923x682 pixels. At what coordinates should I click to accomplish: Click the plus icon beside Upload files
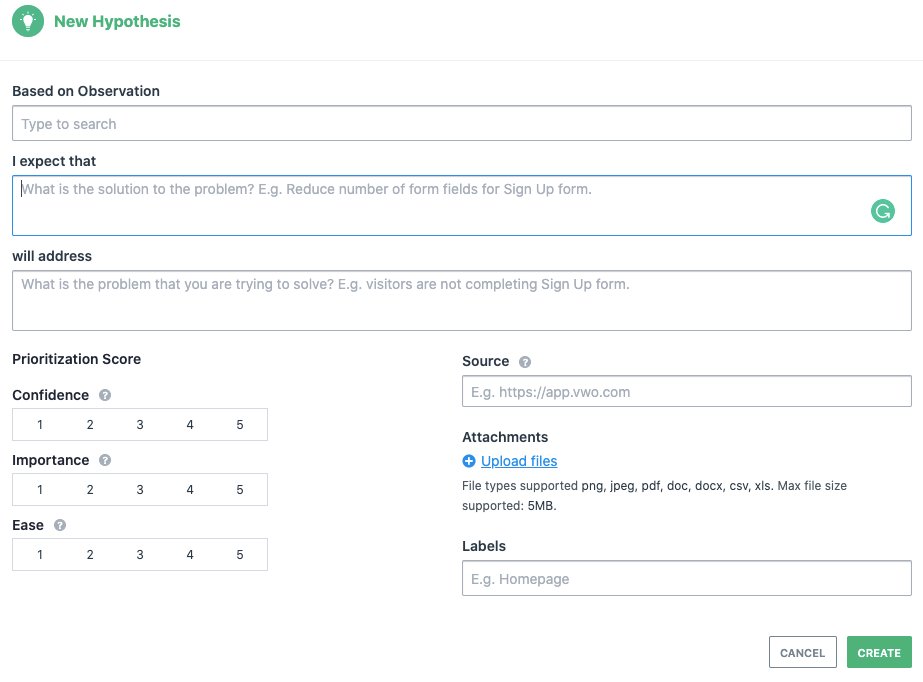[469, 461]
